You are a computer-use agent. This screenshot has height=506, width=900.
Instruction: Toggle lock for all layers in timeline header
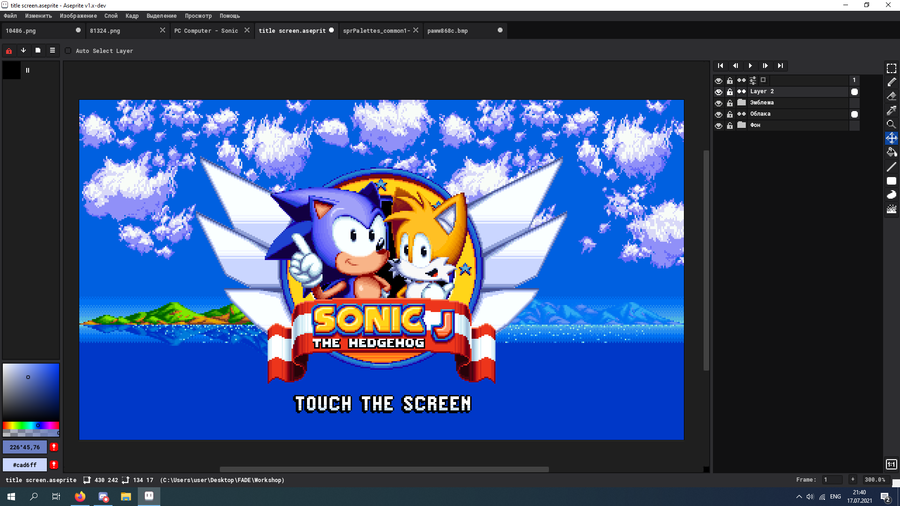point(730,80)
